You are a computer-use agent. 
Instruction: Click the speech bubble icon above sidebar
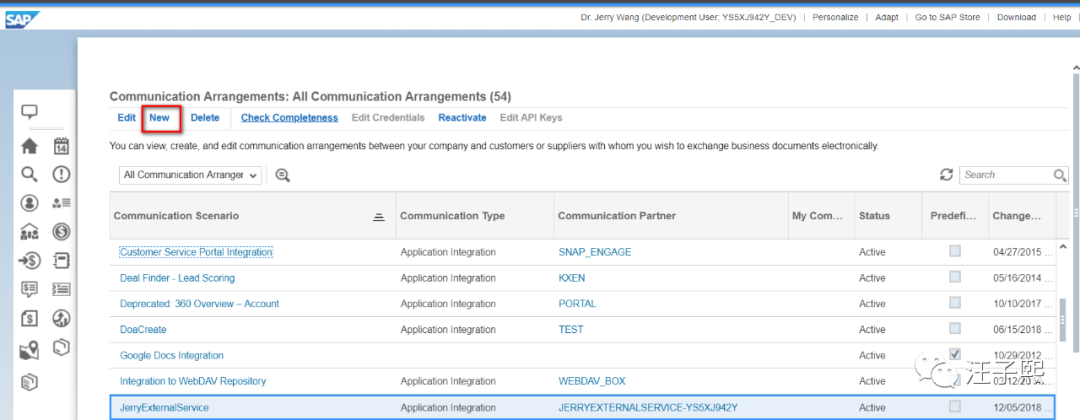pos(30,113)
